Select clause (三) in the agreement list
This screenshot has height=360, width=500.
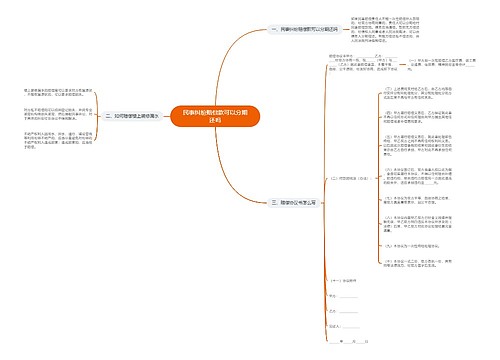418,93
